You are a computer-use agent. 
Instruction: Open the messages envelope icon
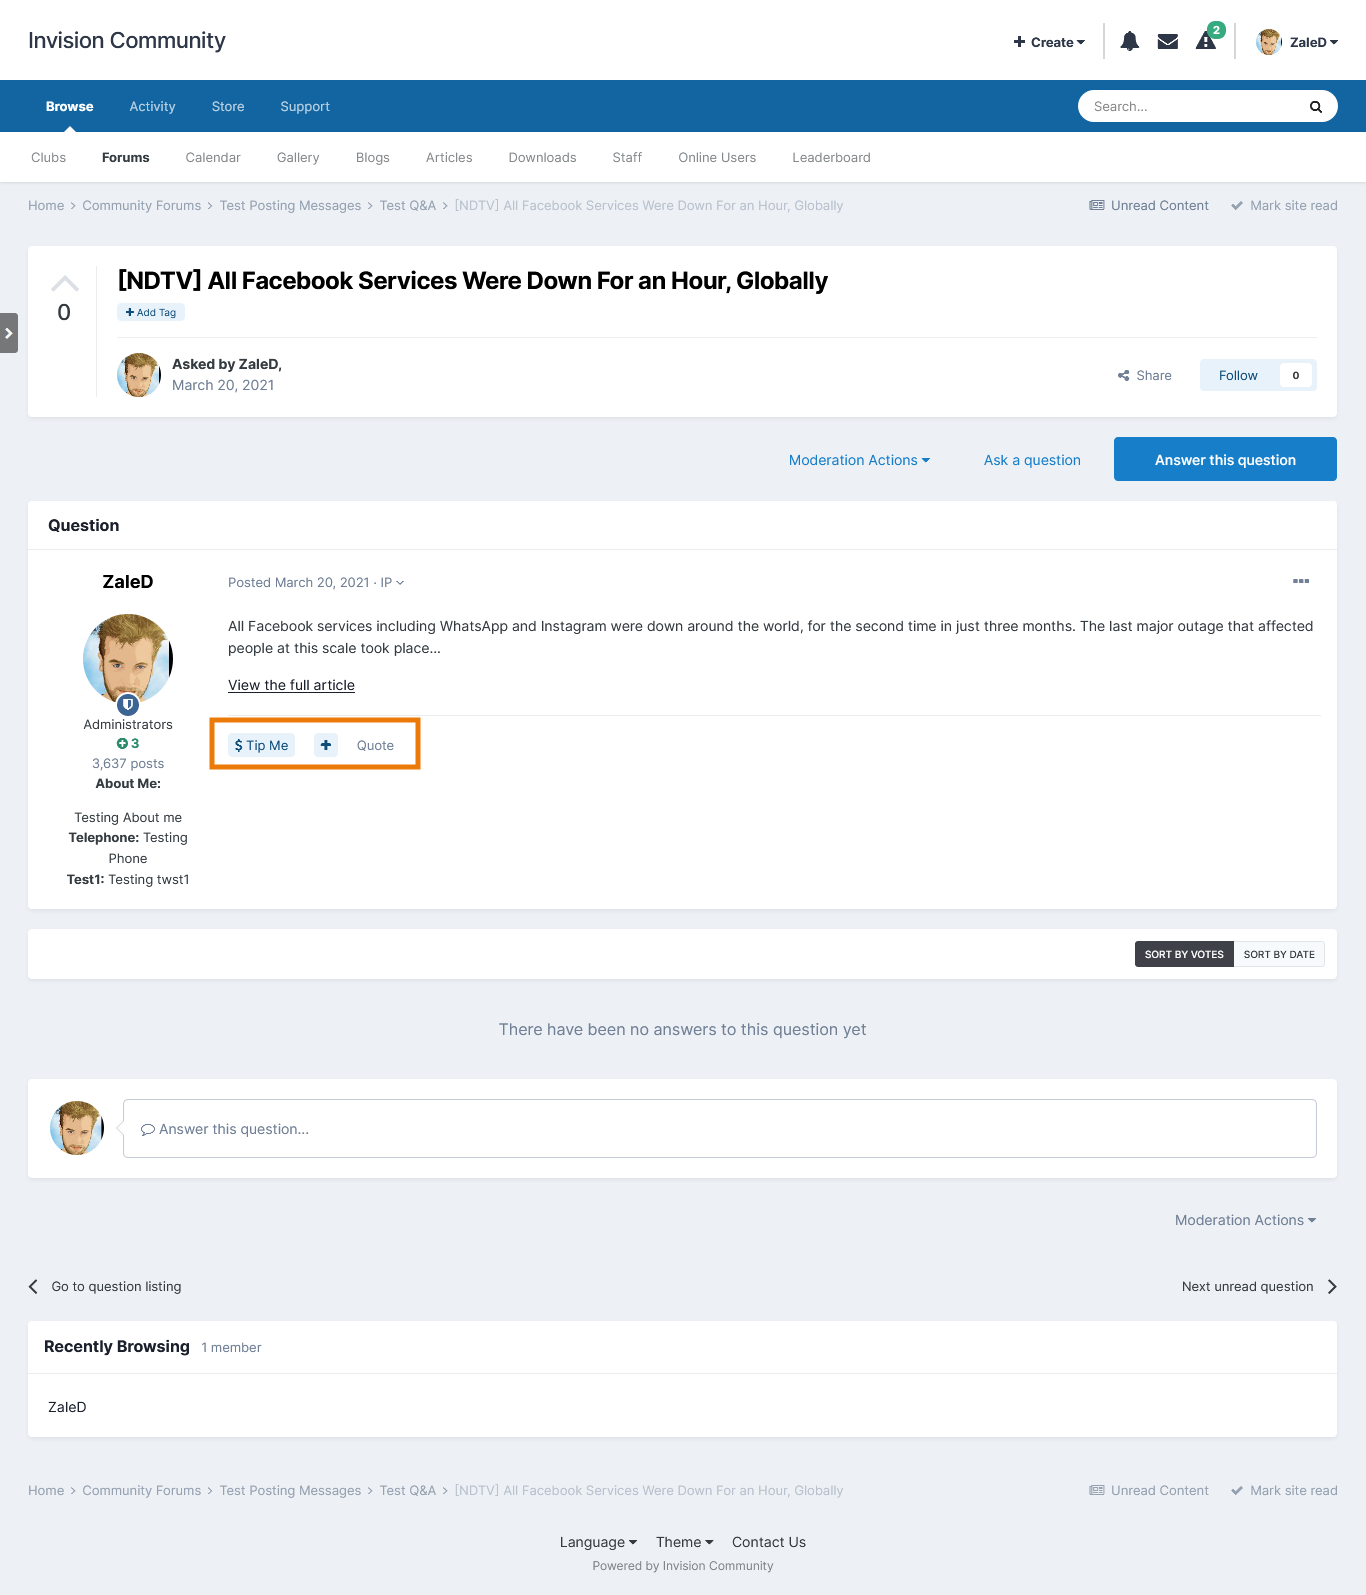click(1167, 41)
